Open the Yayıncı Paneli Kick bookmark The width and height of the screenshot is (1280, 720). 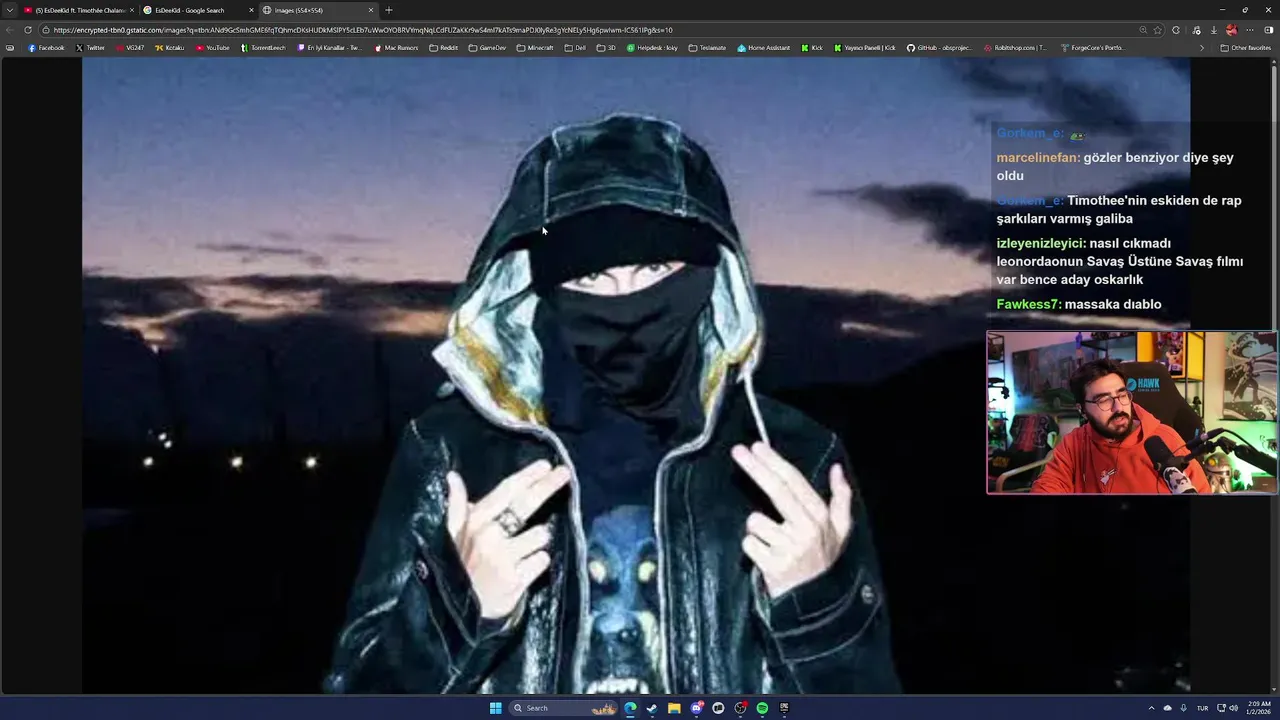point(865,48)
